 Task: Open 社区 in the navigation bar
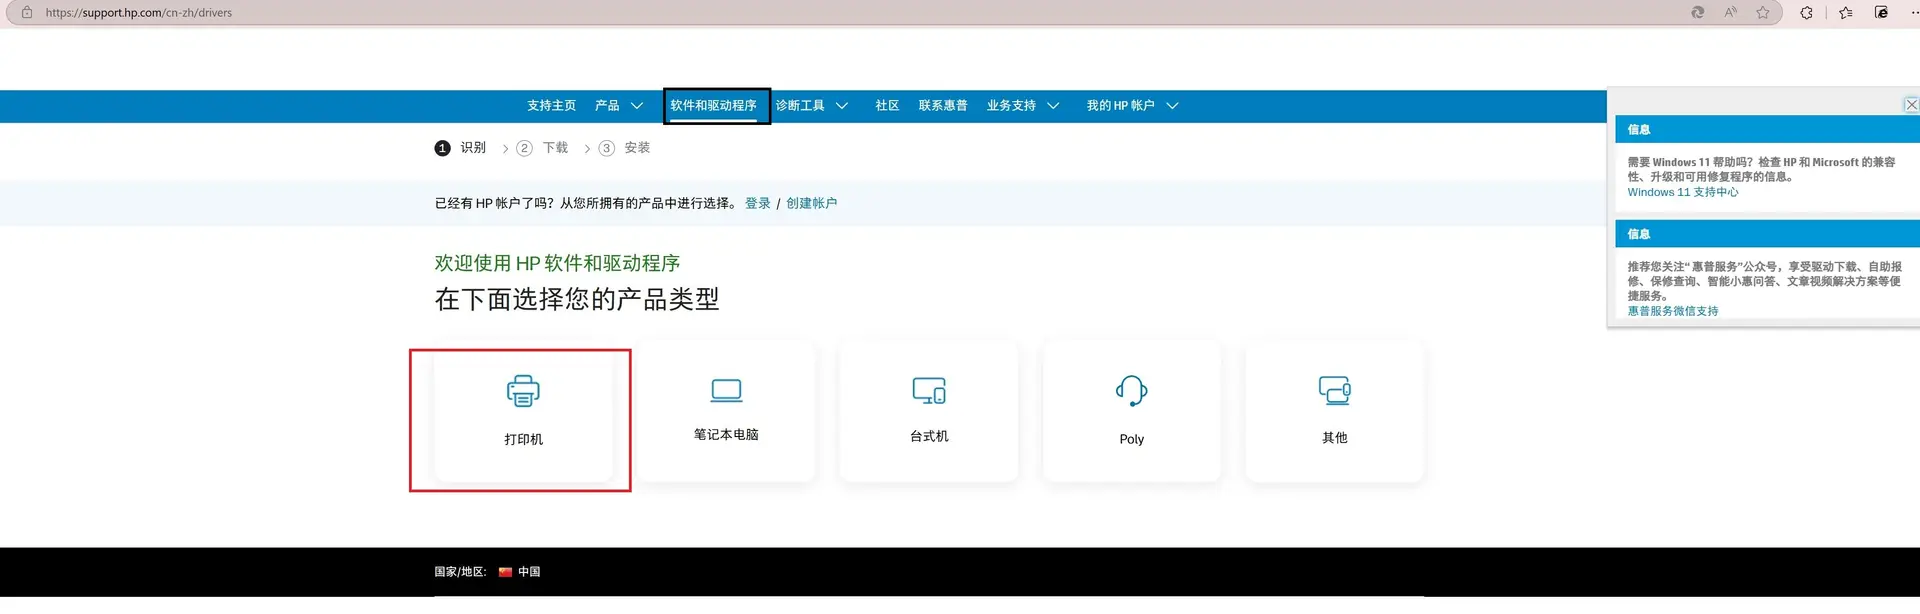[x=887, y=106]
